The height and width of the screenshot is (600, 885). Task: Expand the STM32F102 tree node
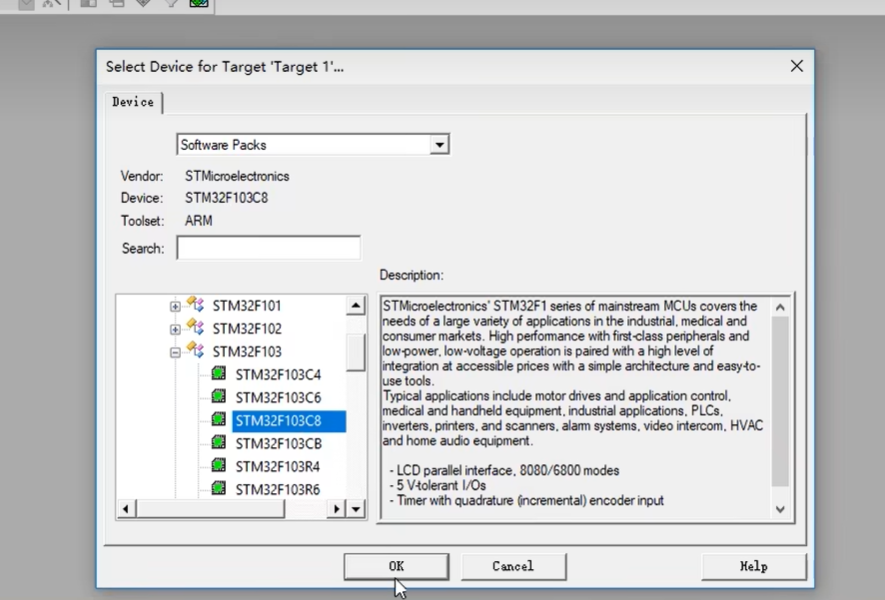[175, 329]
